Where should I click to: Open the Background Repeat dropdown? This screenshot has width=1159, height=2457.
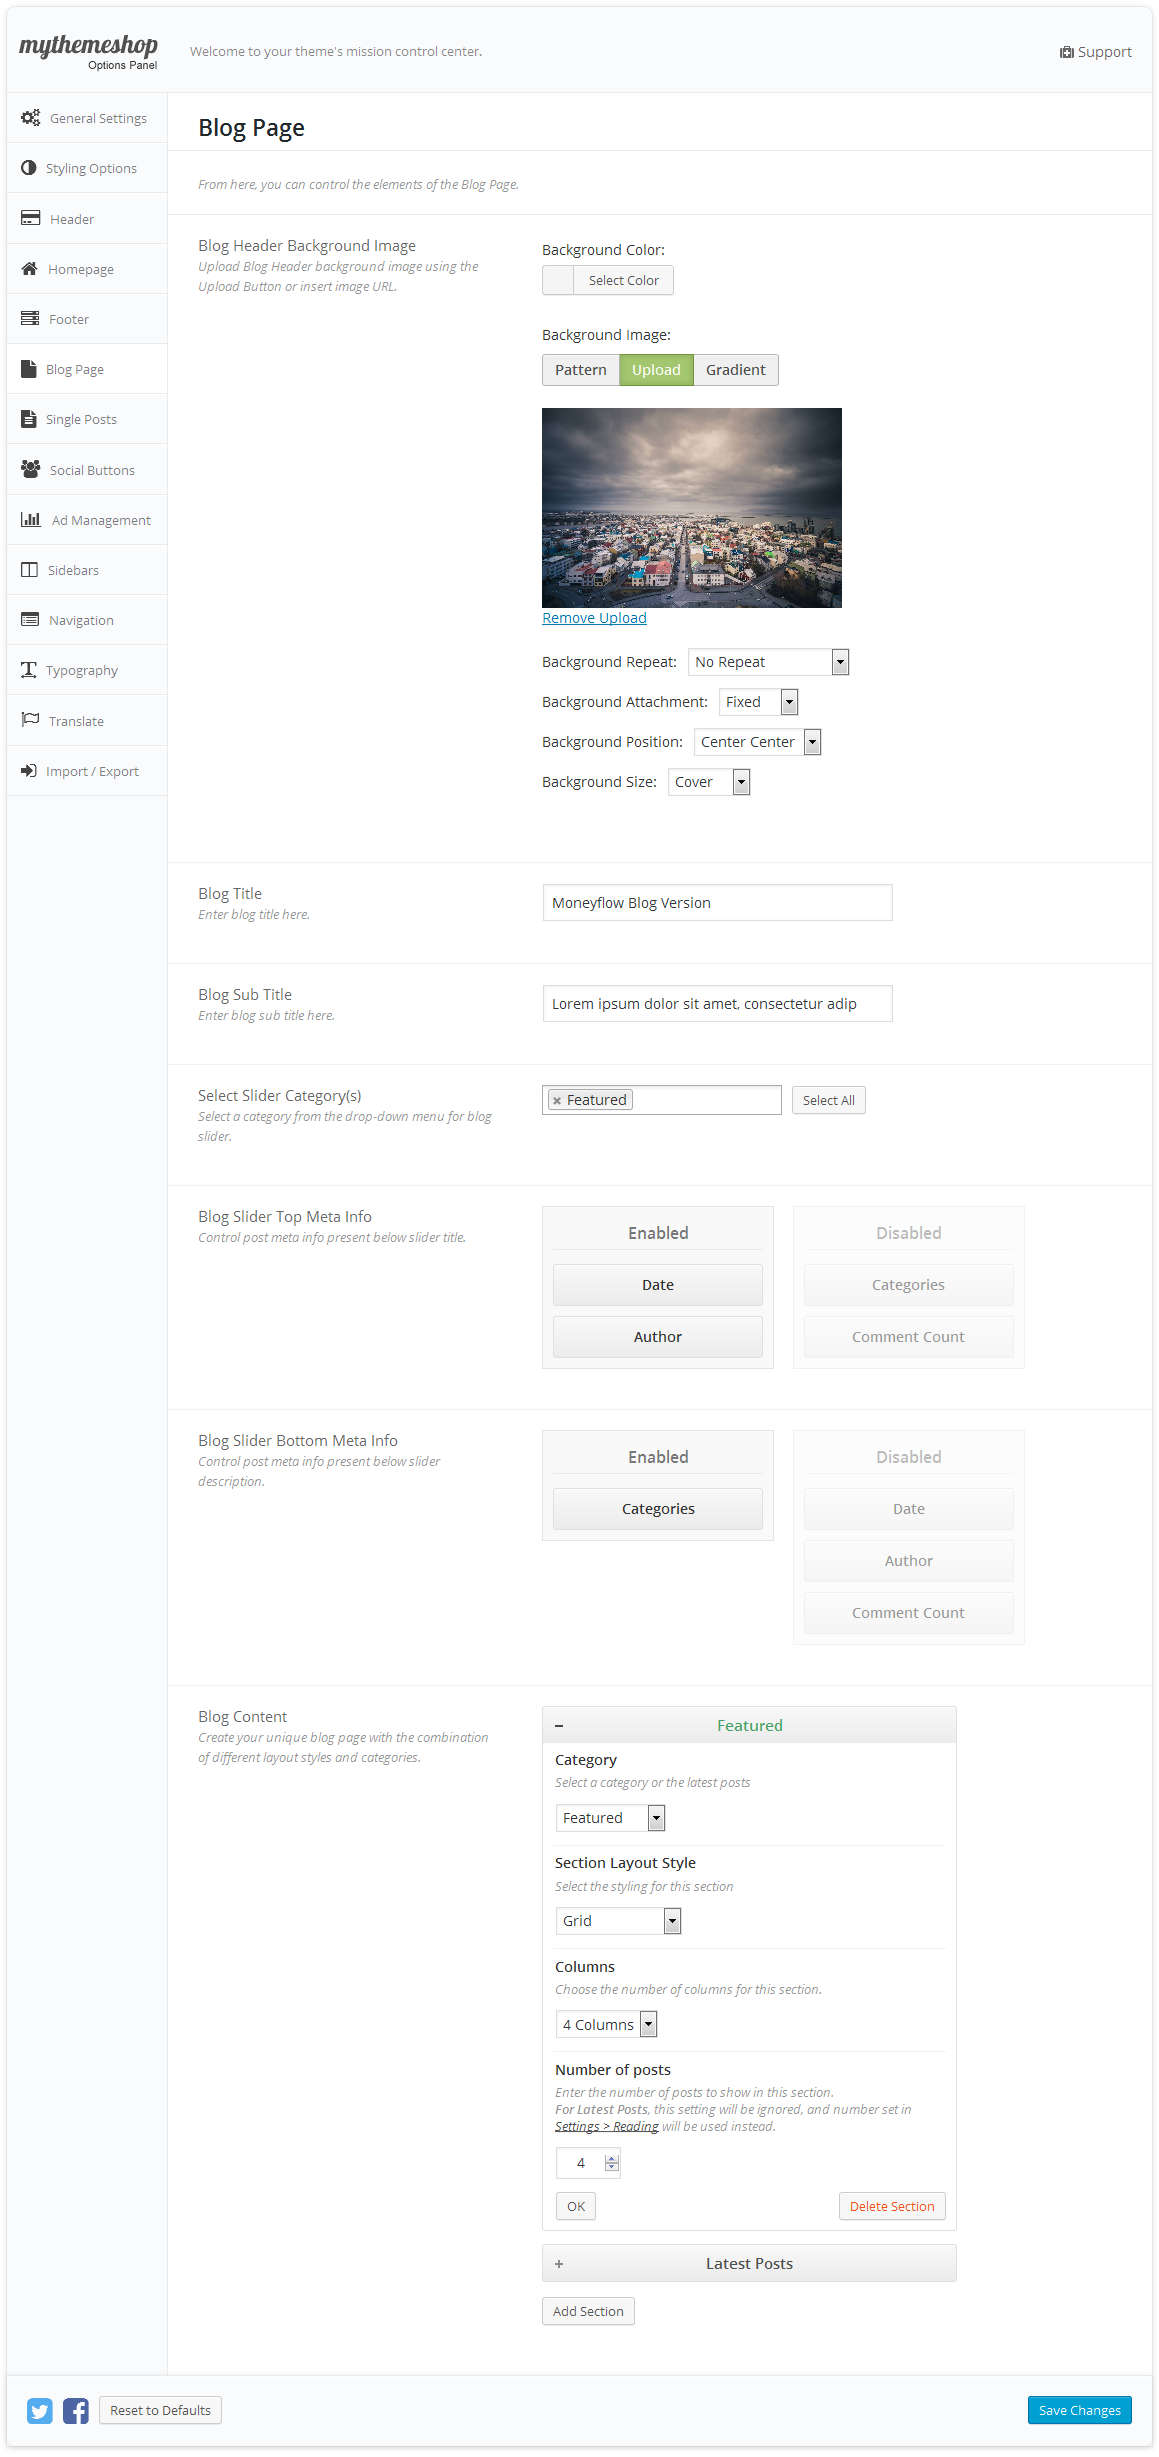pos(768,662)
